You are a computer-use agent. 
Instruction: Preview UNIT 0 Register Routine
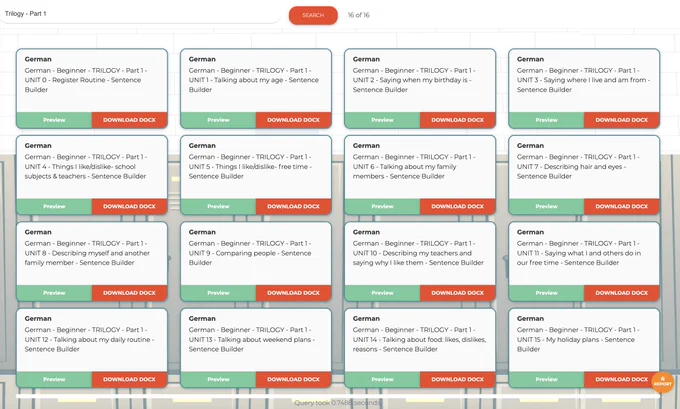click(54, 120)
